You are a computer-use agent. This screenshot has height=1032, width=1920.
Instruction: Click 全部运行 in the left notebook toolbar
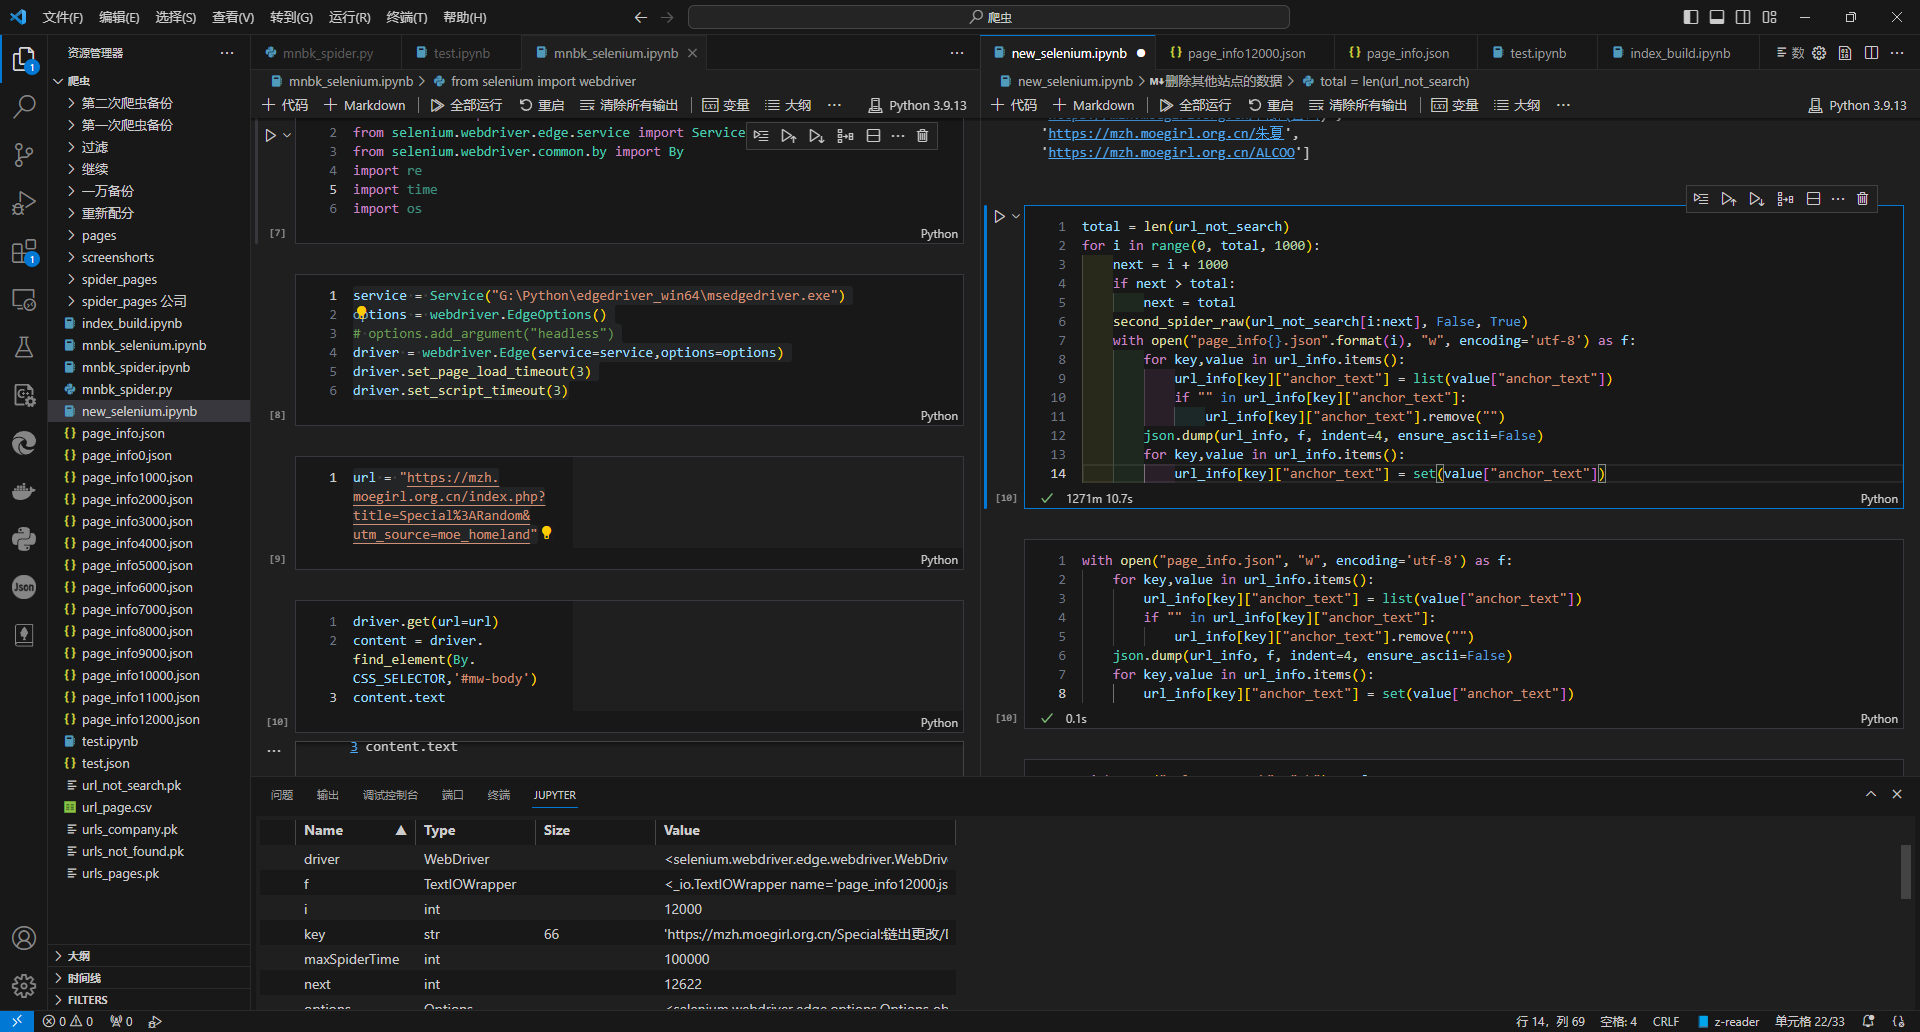point(467,105)
